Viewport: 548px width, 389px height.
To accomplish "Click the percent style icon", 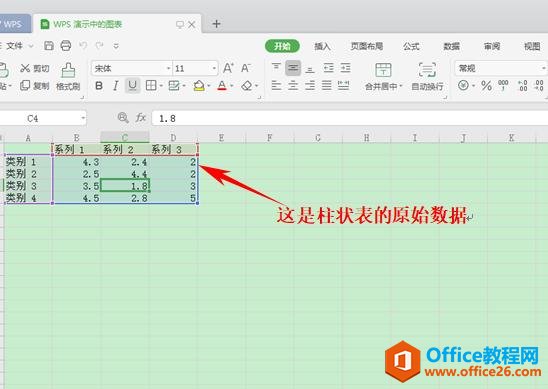I will point(486,85).
